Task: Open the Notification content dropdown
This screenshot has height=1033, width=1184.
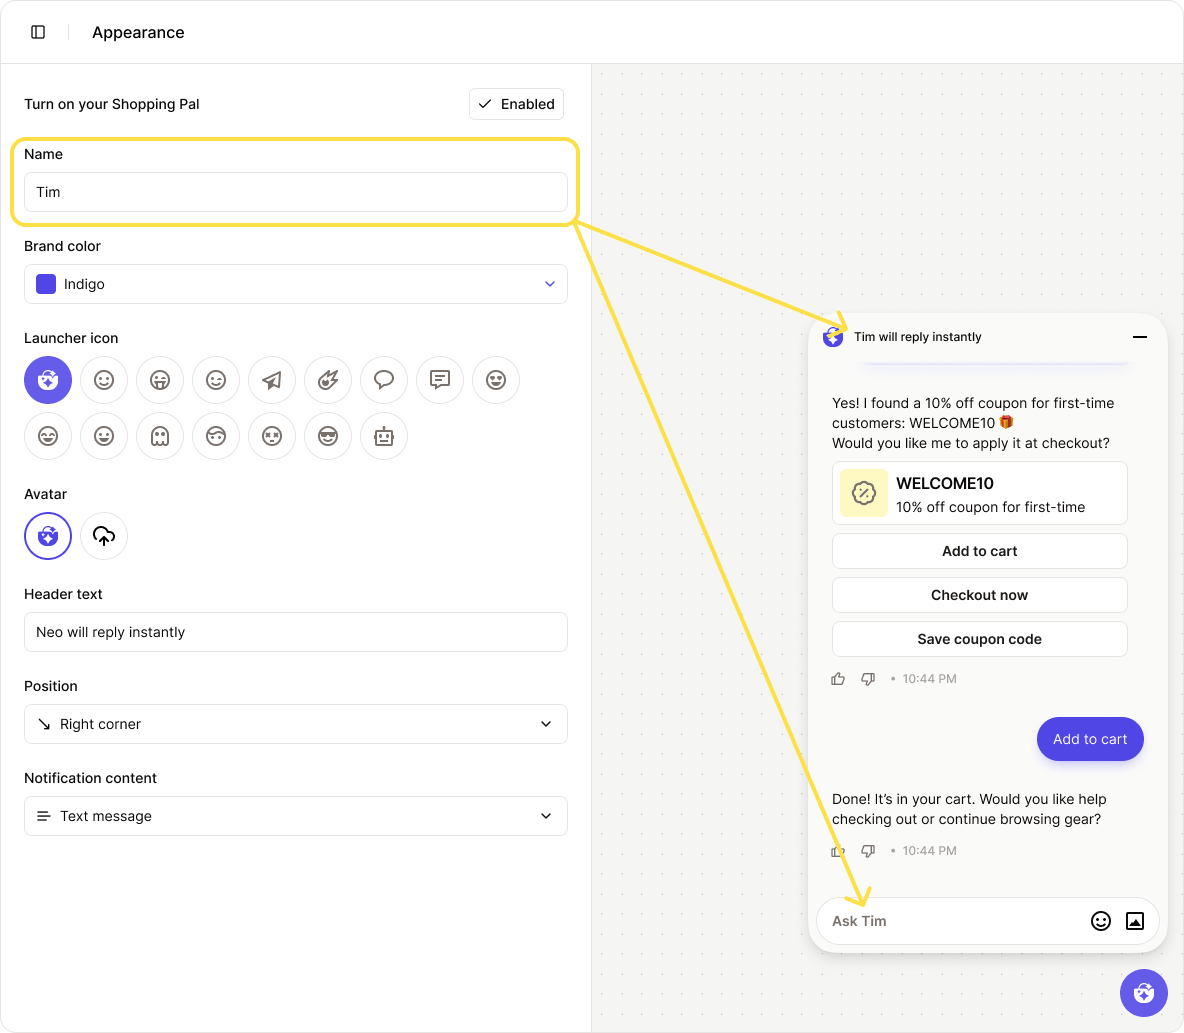Action: pos(296,816)
